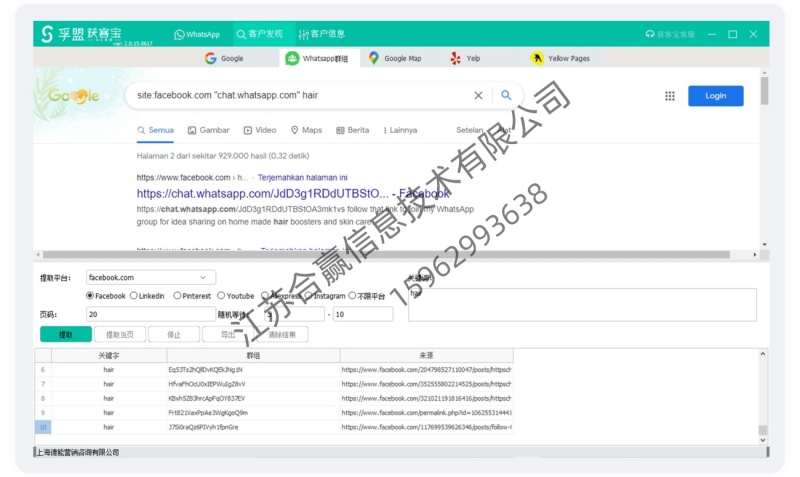Click the blue magnifier search icon
This screenshot has width=800, height=477.
506,95
